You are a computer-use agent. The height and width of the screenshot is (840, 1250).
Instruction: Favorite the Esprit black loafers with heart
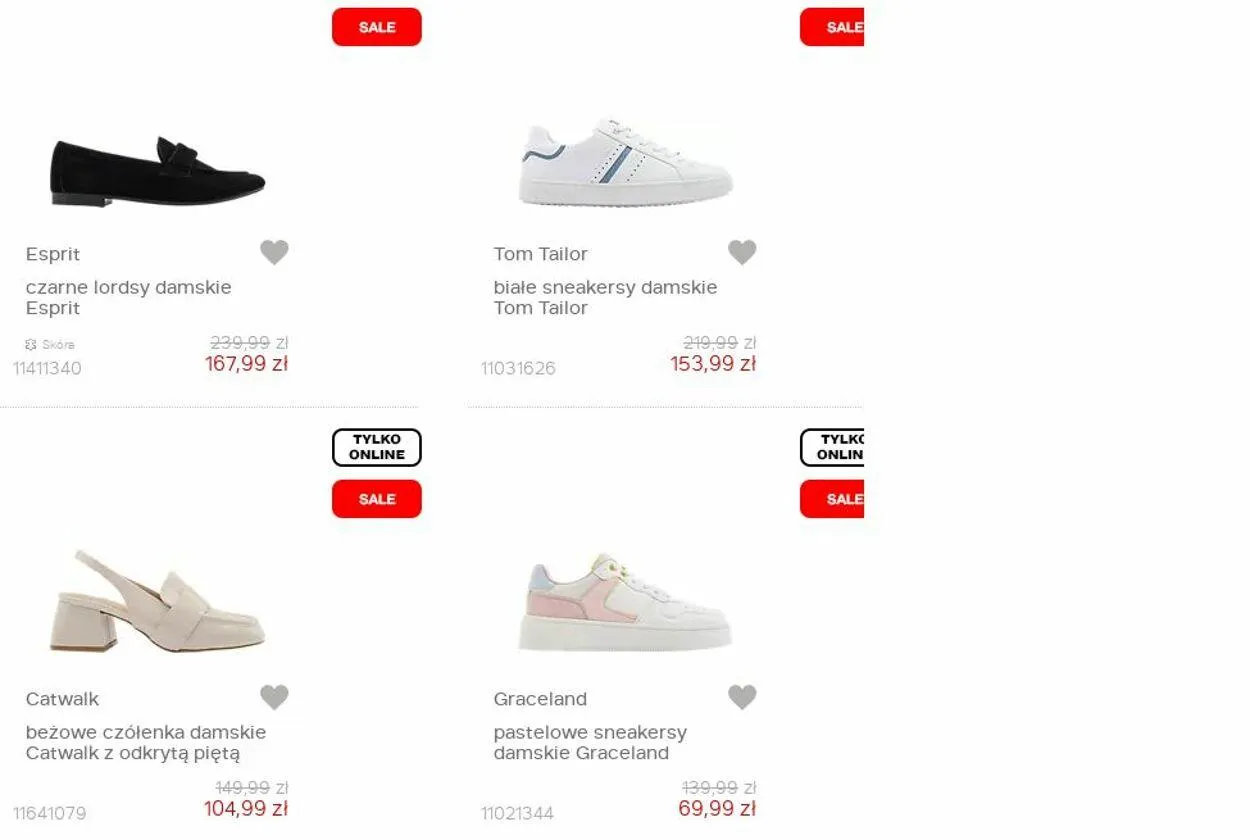click(274, 252)
